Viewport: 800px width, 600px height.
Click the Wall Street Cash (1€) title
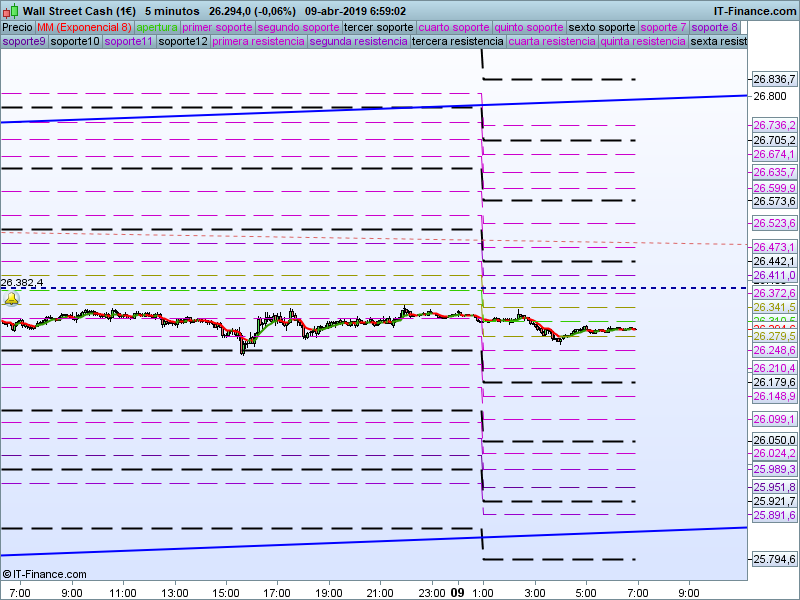click(x=79, y=11)
